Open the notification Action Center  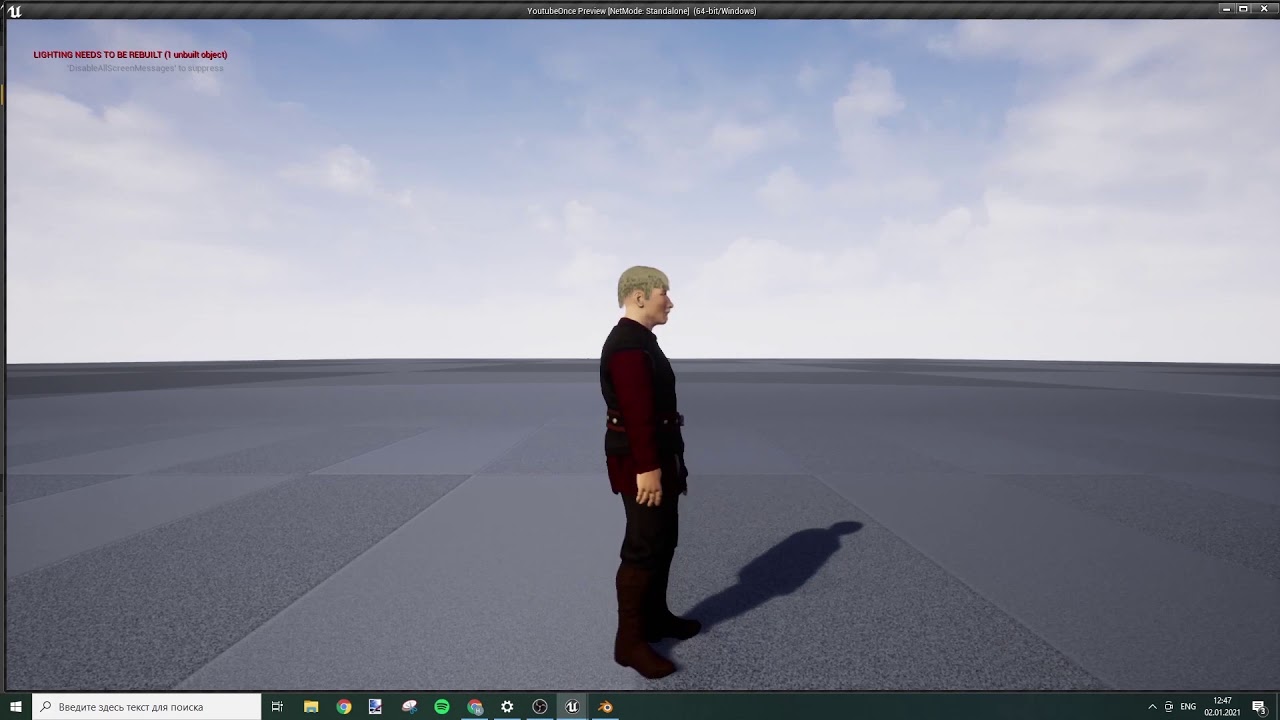(1260, 706)
